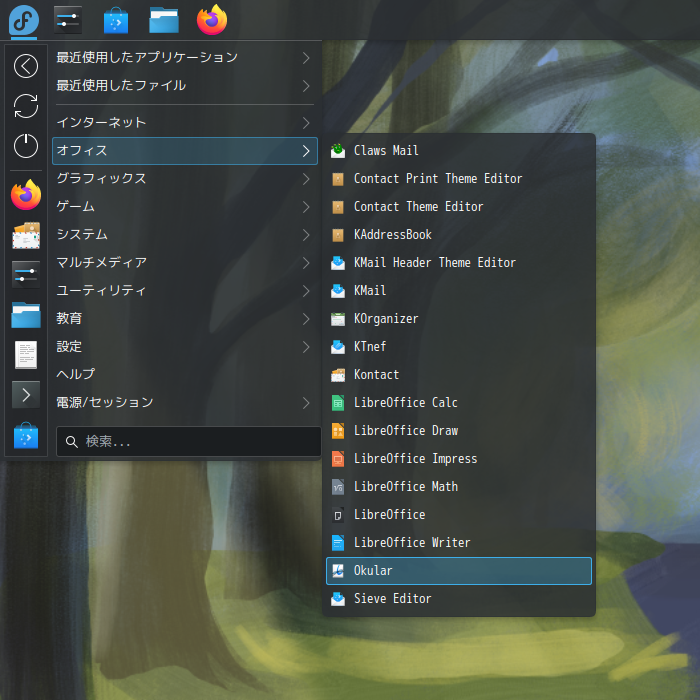Click the Claws Mail icon

338,150
